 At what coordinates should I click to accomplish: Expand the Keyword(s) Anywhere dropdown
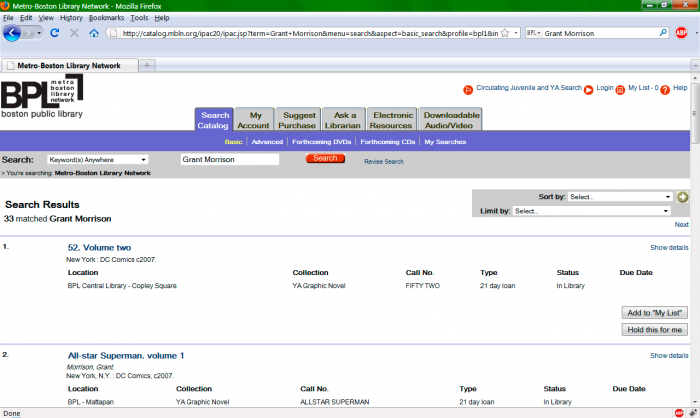click(97, 159)
